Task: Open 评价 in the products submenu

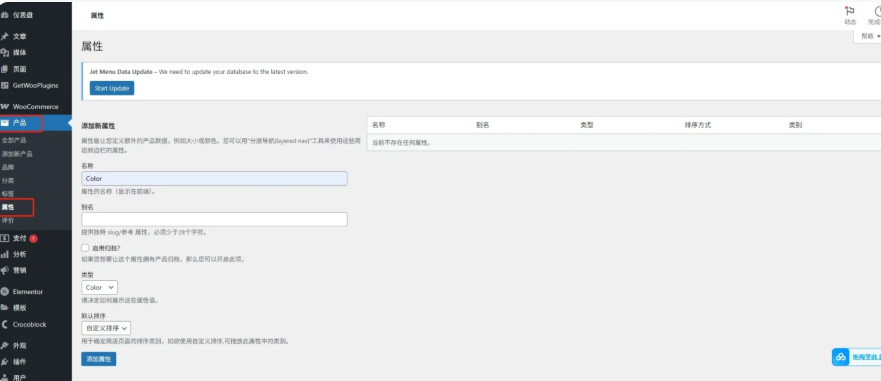Action: pyautogui.click(x=8, y=220)
